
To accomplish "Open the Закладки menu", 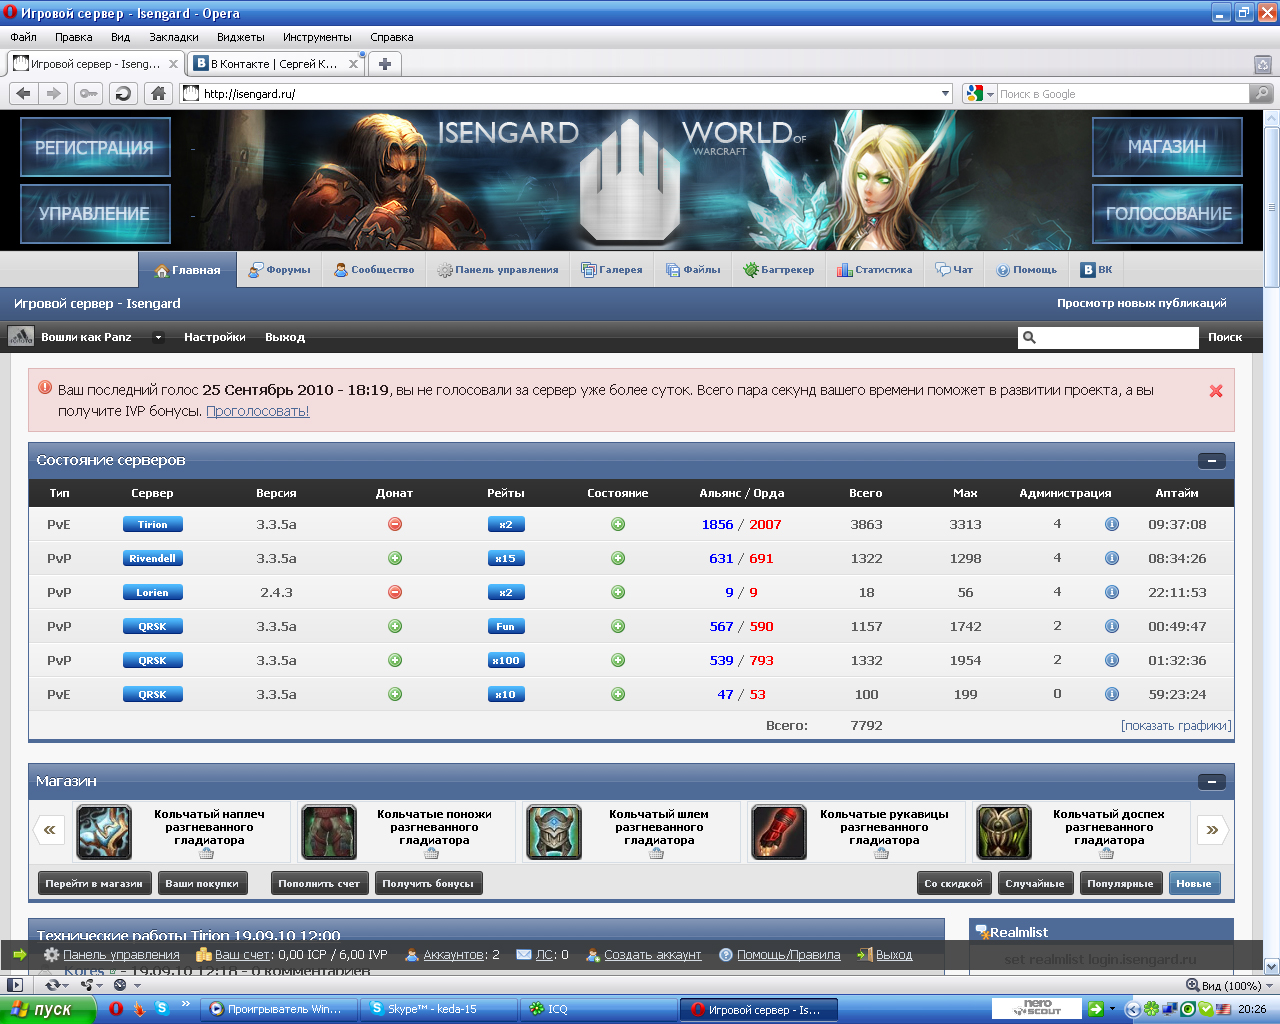I will click(174, 37).
